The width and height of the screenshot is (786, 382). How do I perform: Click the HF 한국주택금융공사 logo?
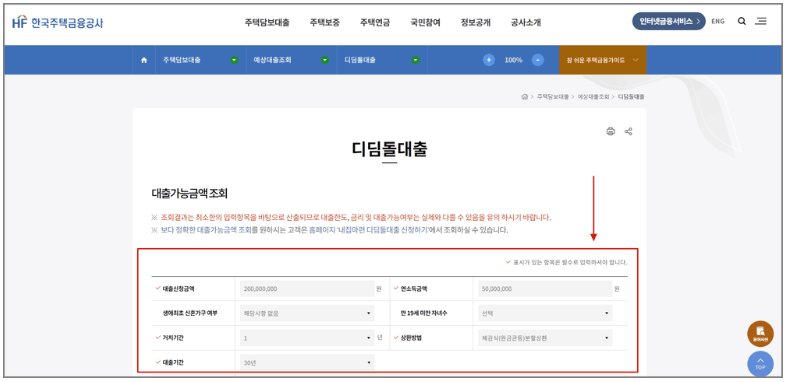[58, 23]
